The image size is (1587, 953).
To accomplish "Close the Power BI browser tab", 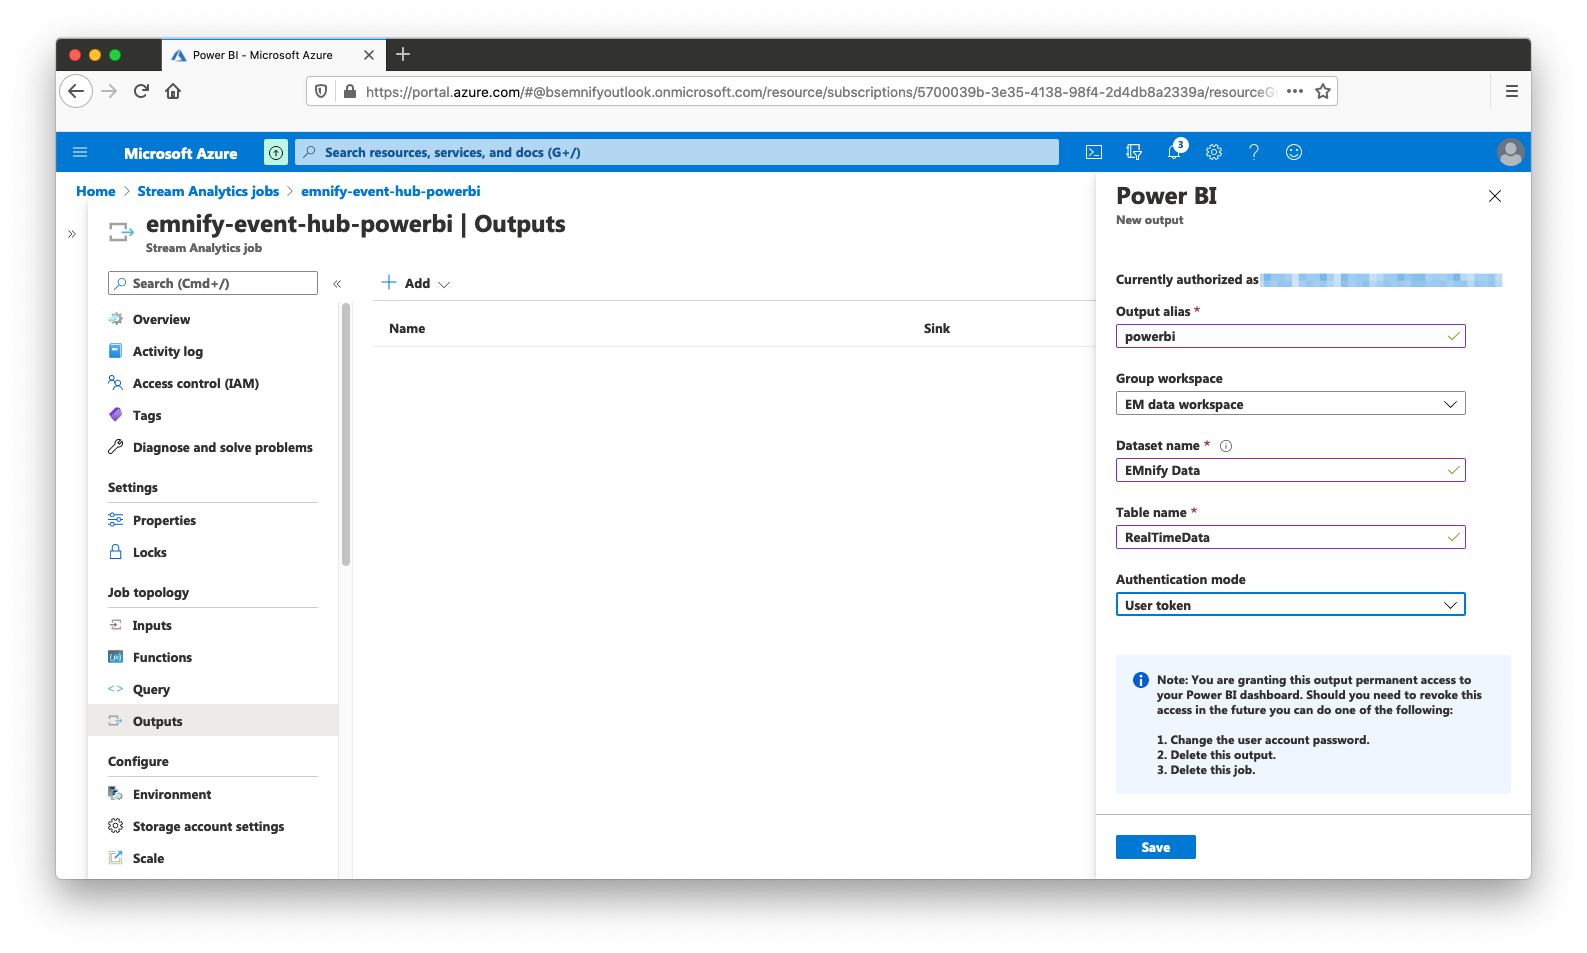I will tap(369, 55).
